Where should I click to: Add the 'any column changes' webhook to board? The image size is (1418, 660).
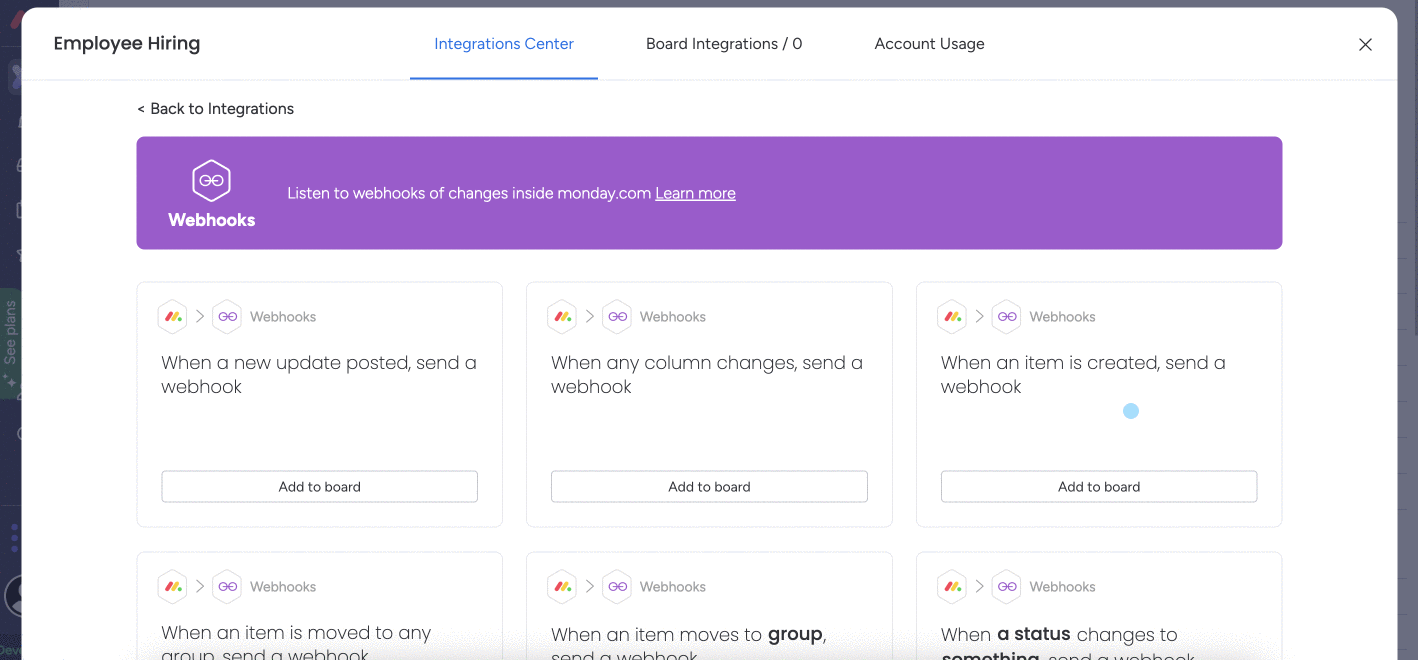click(709, 487)
